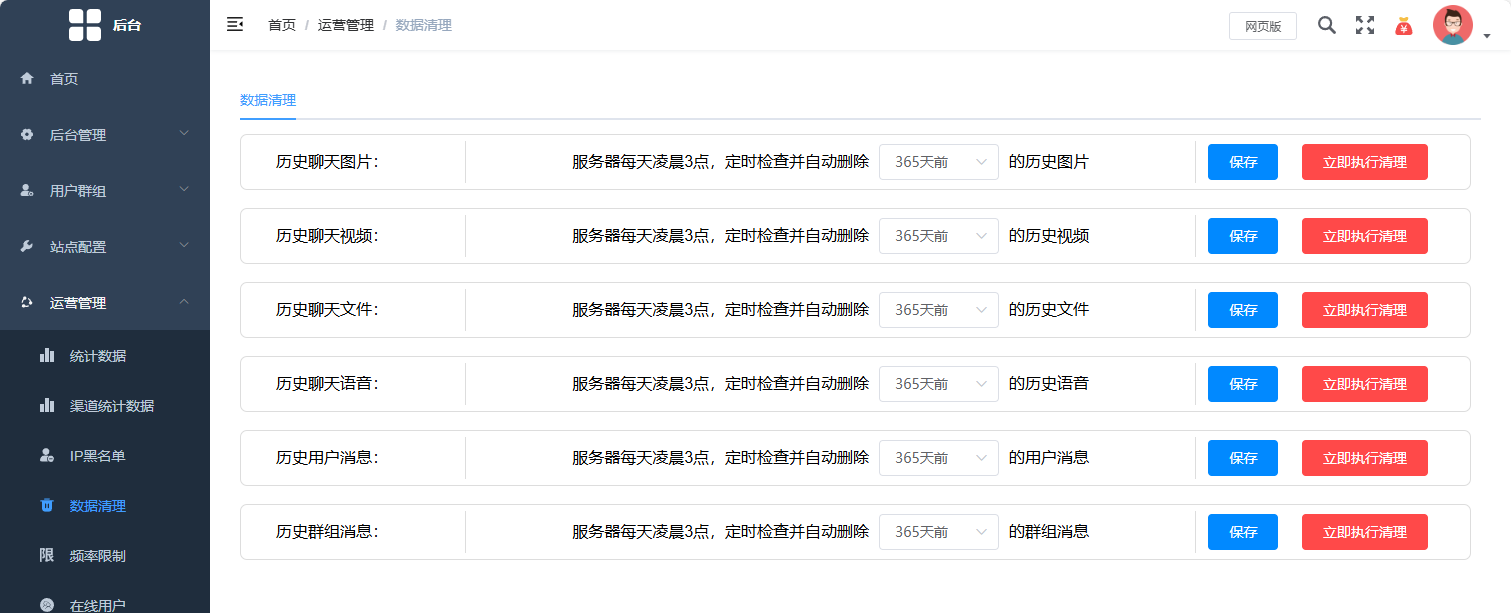Collapse the sidebar with the hamburger icon
The height and width of the screenshot is (613, 1511).
pyautogui.click(x=235, y=25)
